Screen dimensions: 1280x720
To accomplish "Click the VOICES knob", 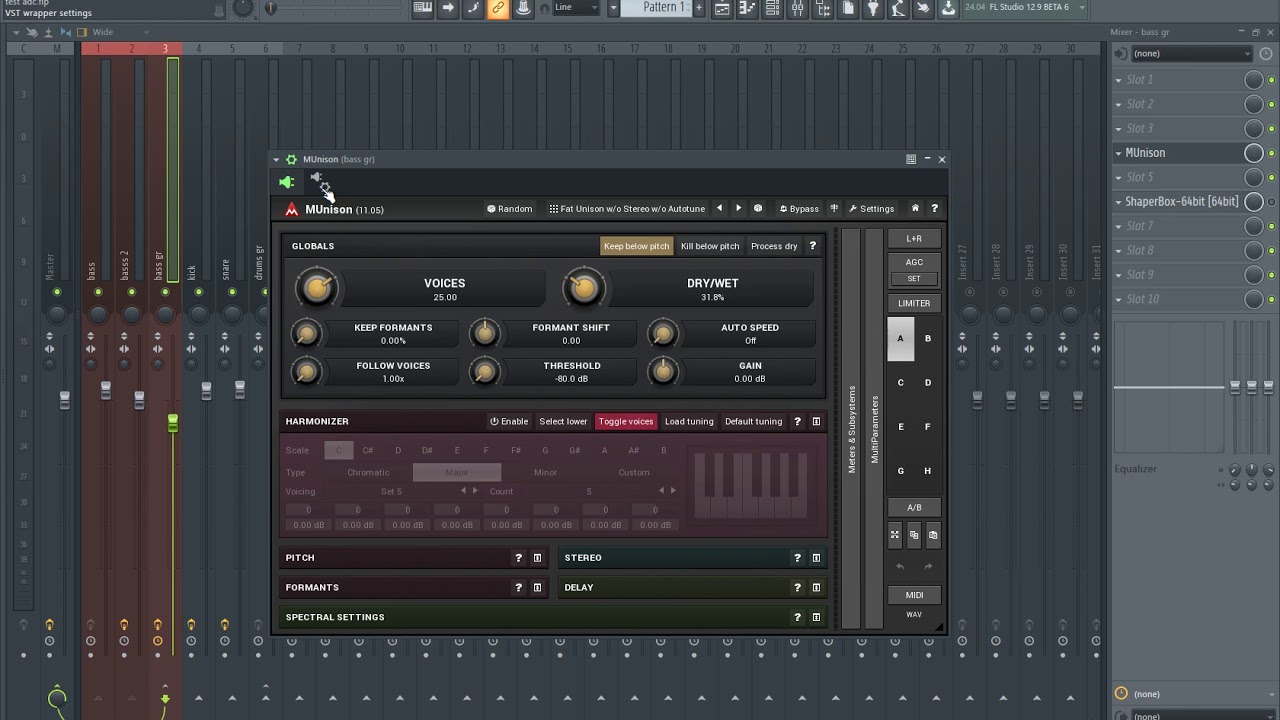I will (317, 289).
